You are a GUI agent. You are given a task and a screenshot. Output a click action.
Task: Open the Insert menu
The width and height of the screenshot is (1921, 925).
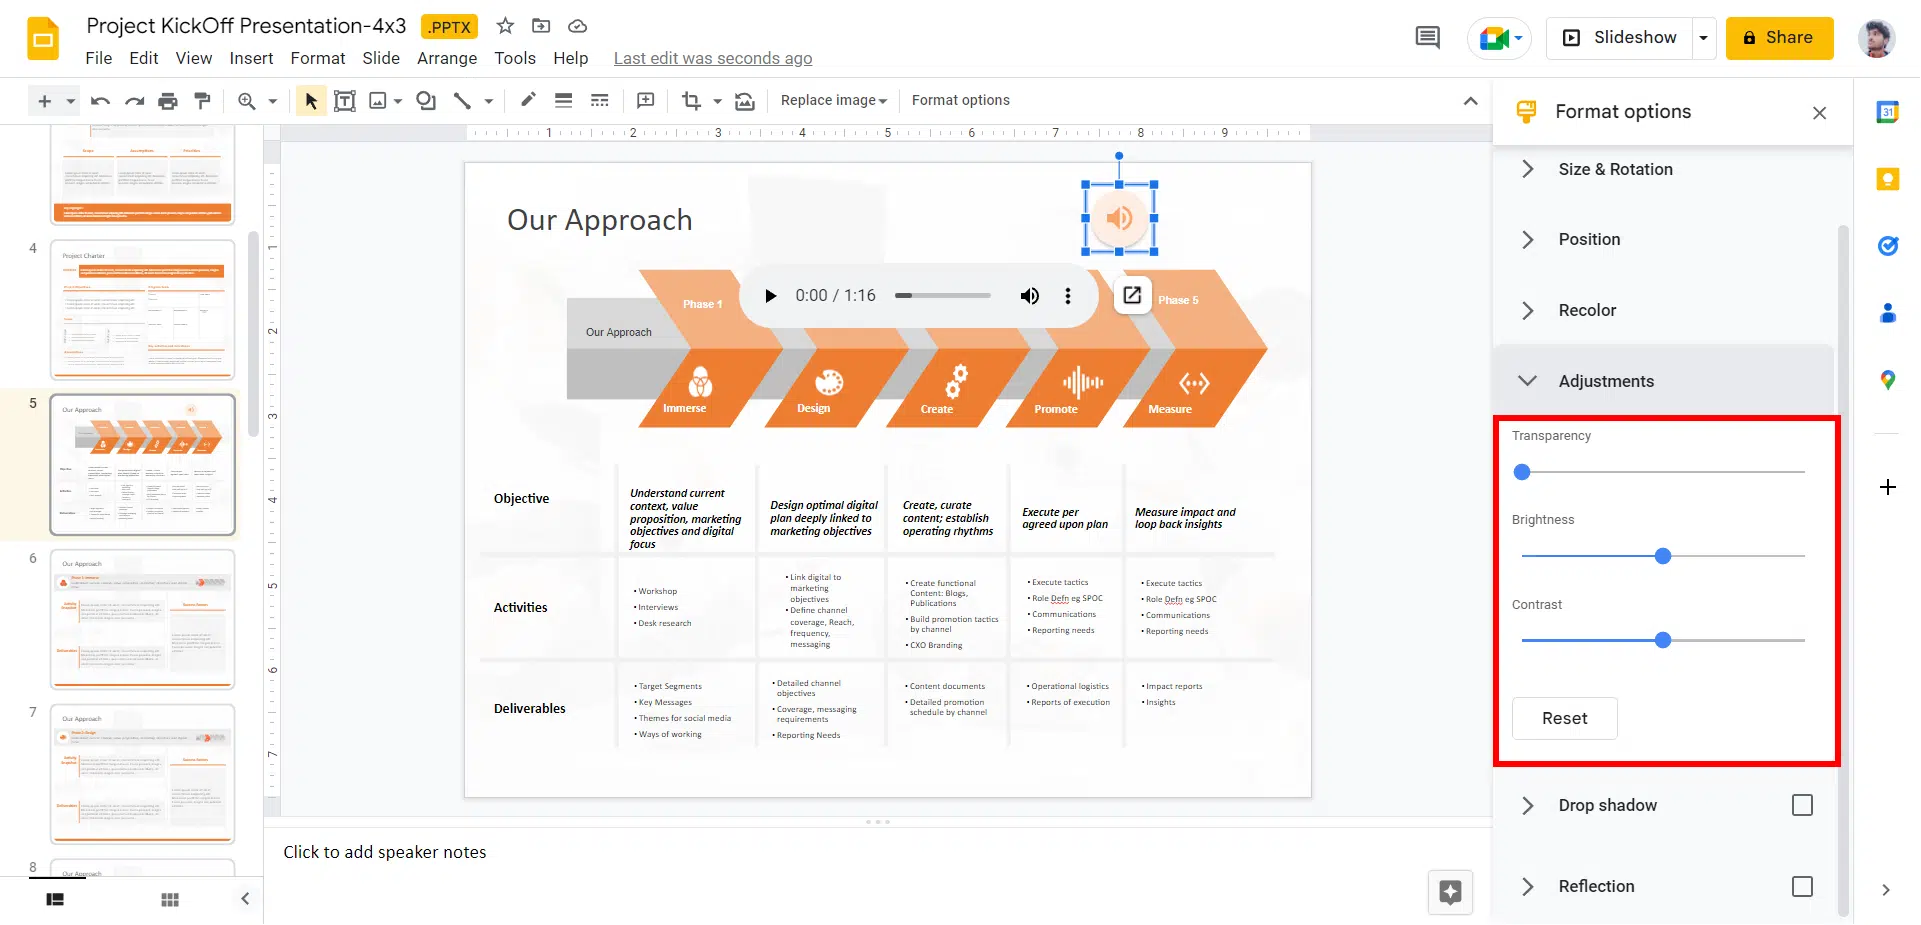tap(251, 59)
